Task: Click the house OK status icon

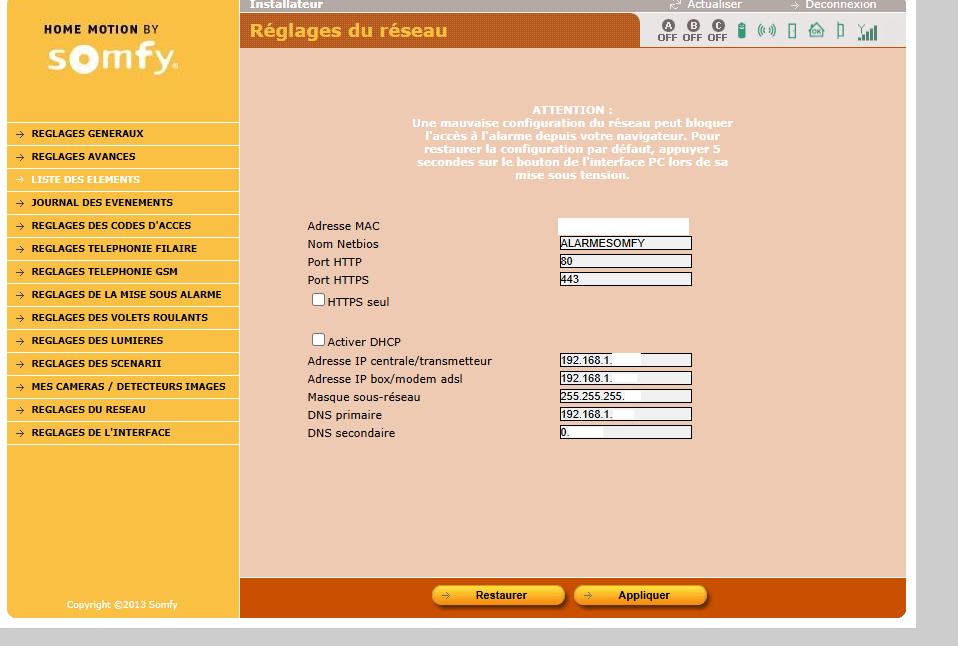Action: click(x=816, y=30)
